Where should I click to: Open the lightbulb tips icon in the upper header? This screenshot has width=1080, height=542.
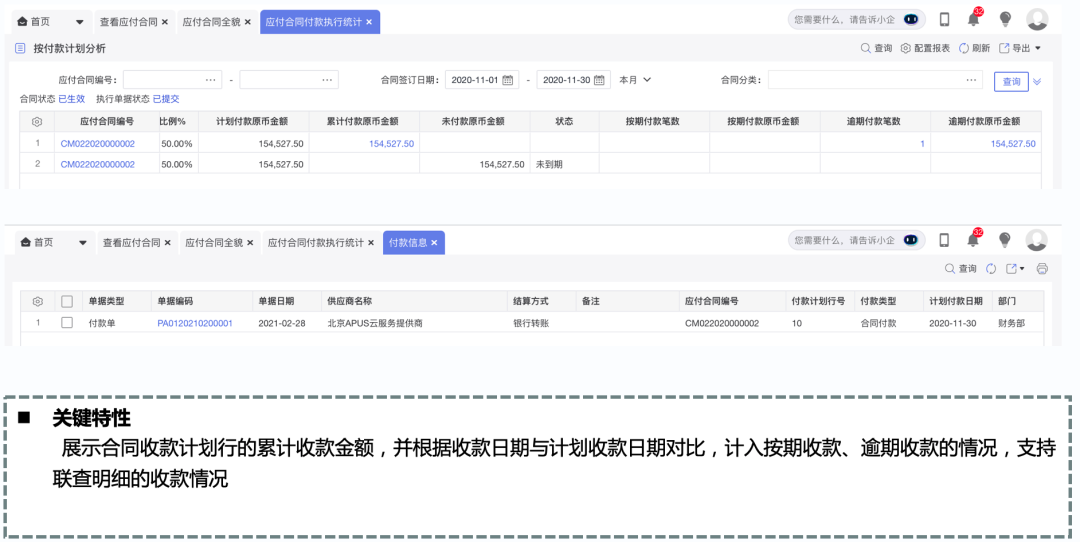point(1005,19)
